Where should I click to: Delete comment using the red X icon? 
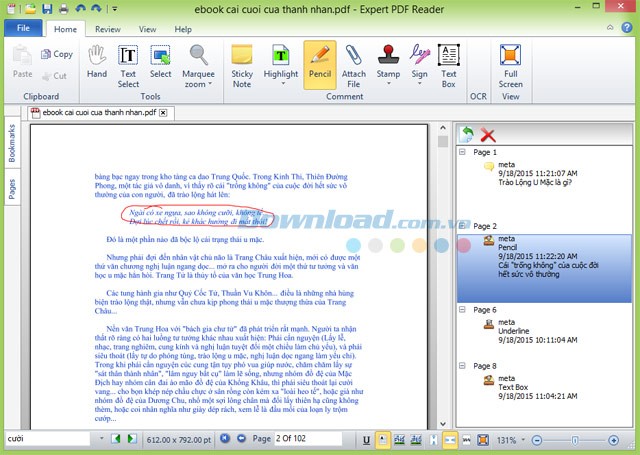coord(489,134)
